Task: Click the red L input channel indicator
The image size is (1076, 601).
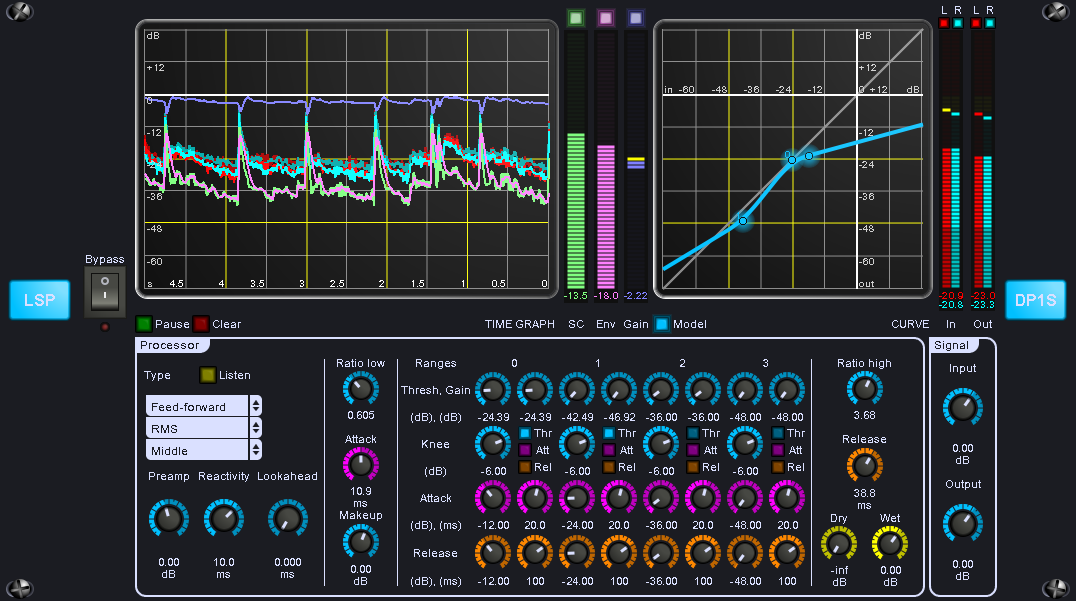Action: 945,22
